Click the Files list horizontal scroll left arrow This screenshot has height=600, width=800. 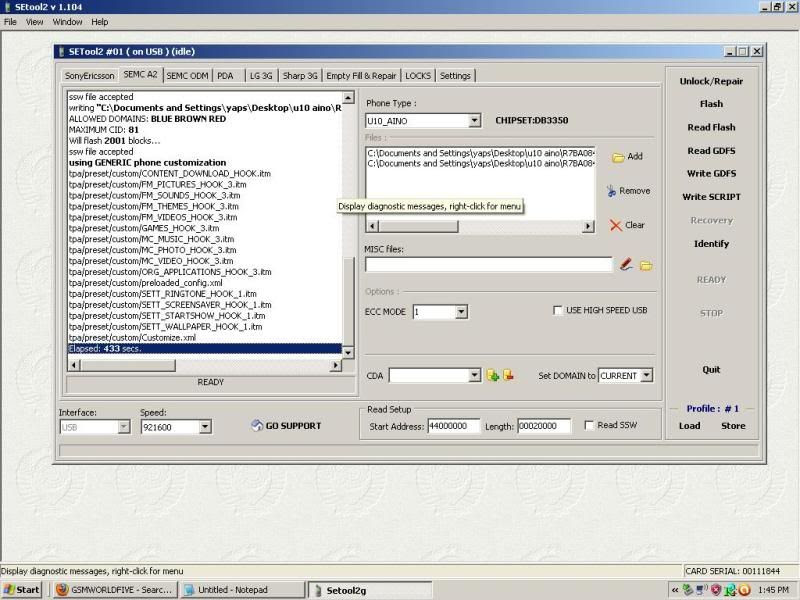point(372,226)
